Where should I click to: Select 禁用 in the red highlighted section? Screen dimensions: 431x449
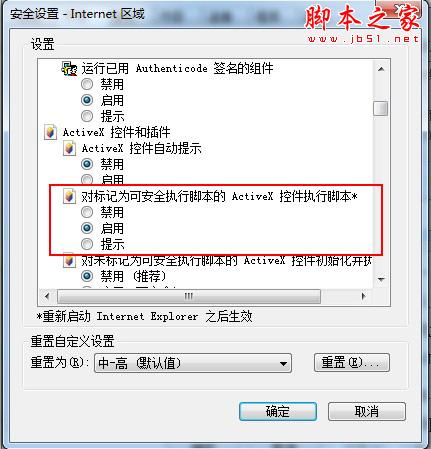click(x=87, y=212)
